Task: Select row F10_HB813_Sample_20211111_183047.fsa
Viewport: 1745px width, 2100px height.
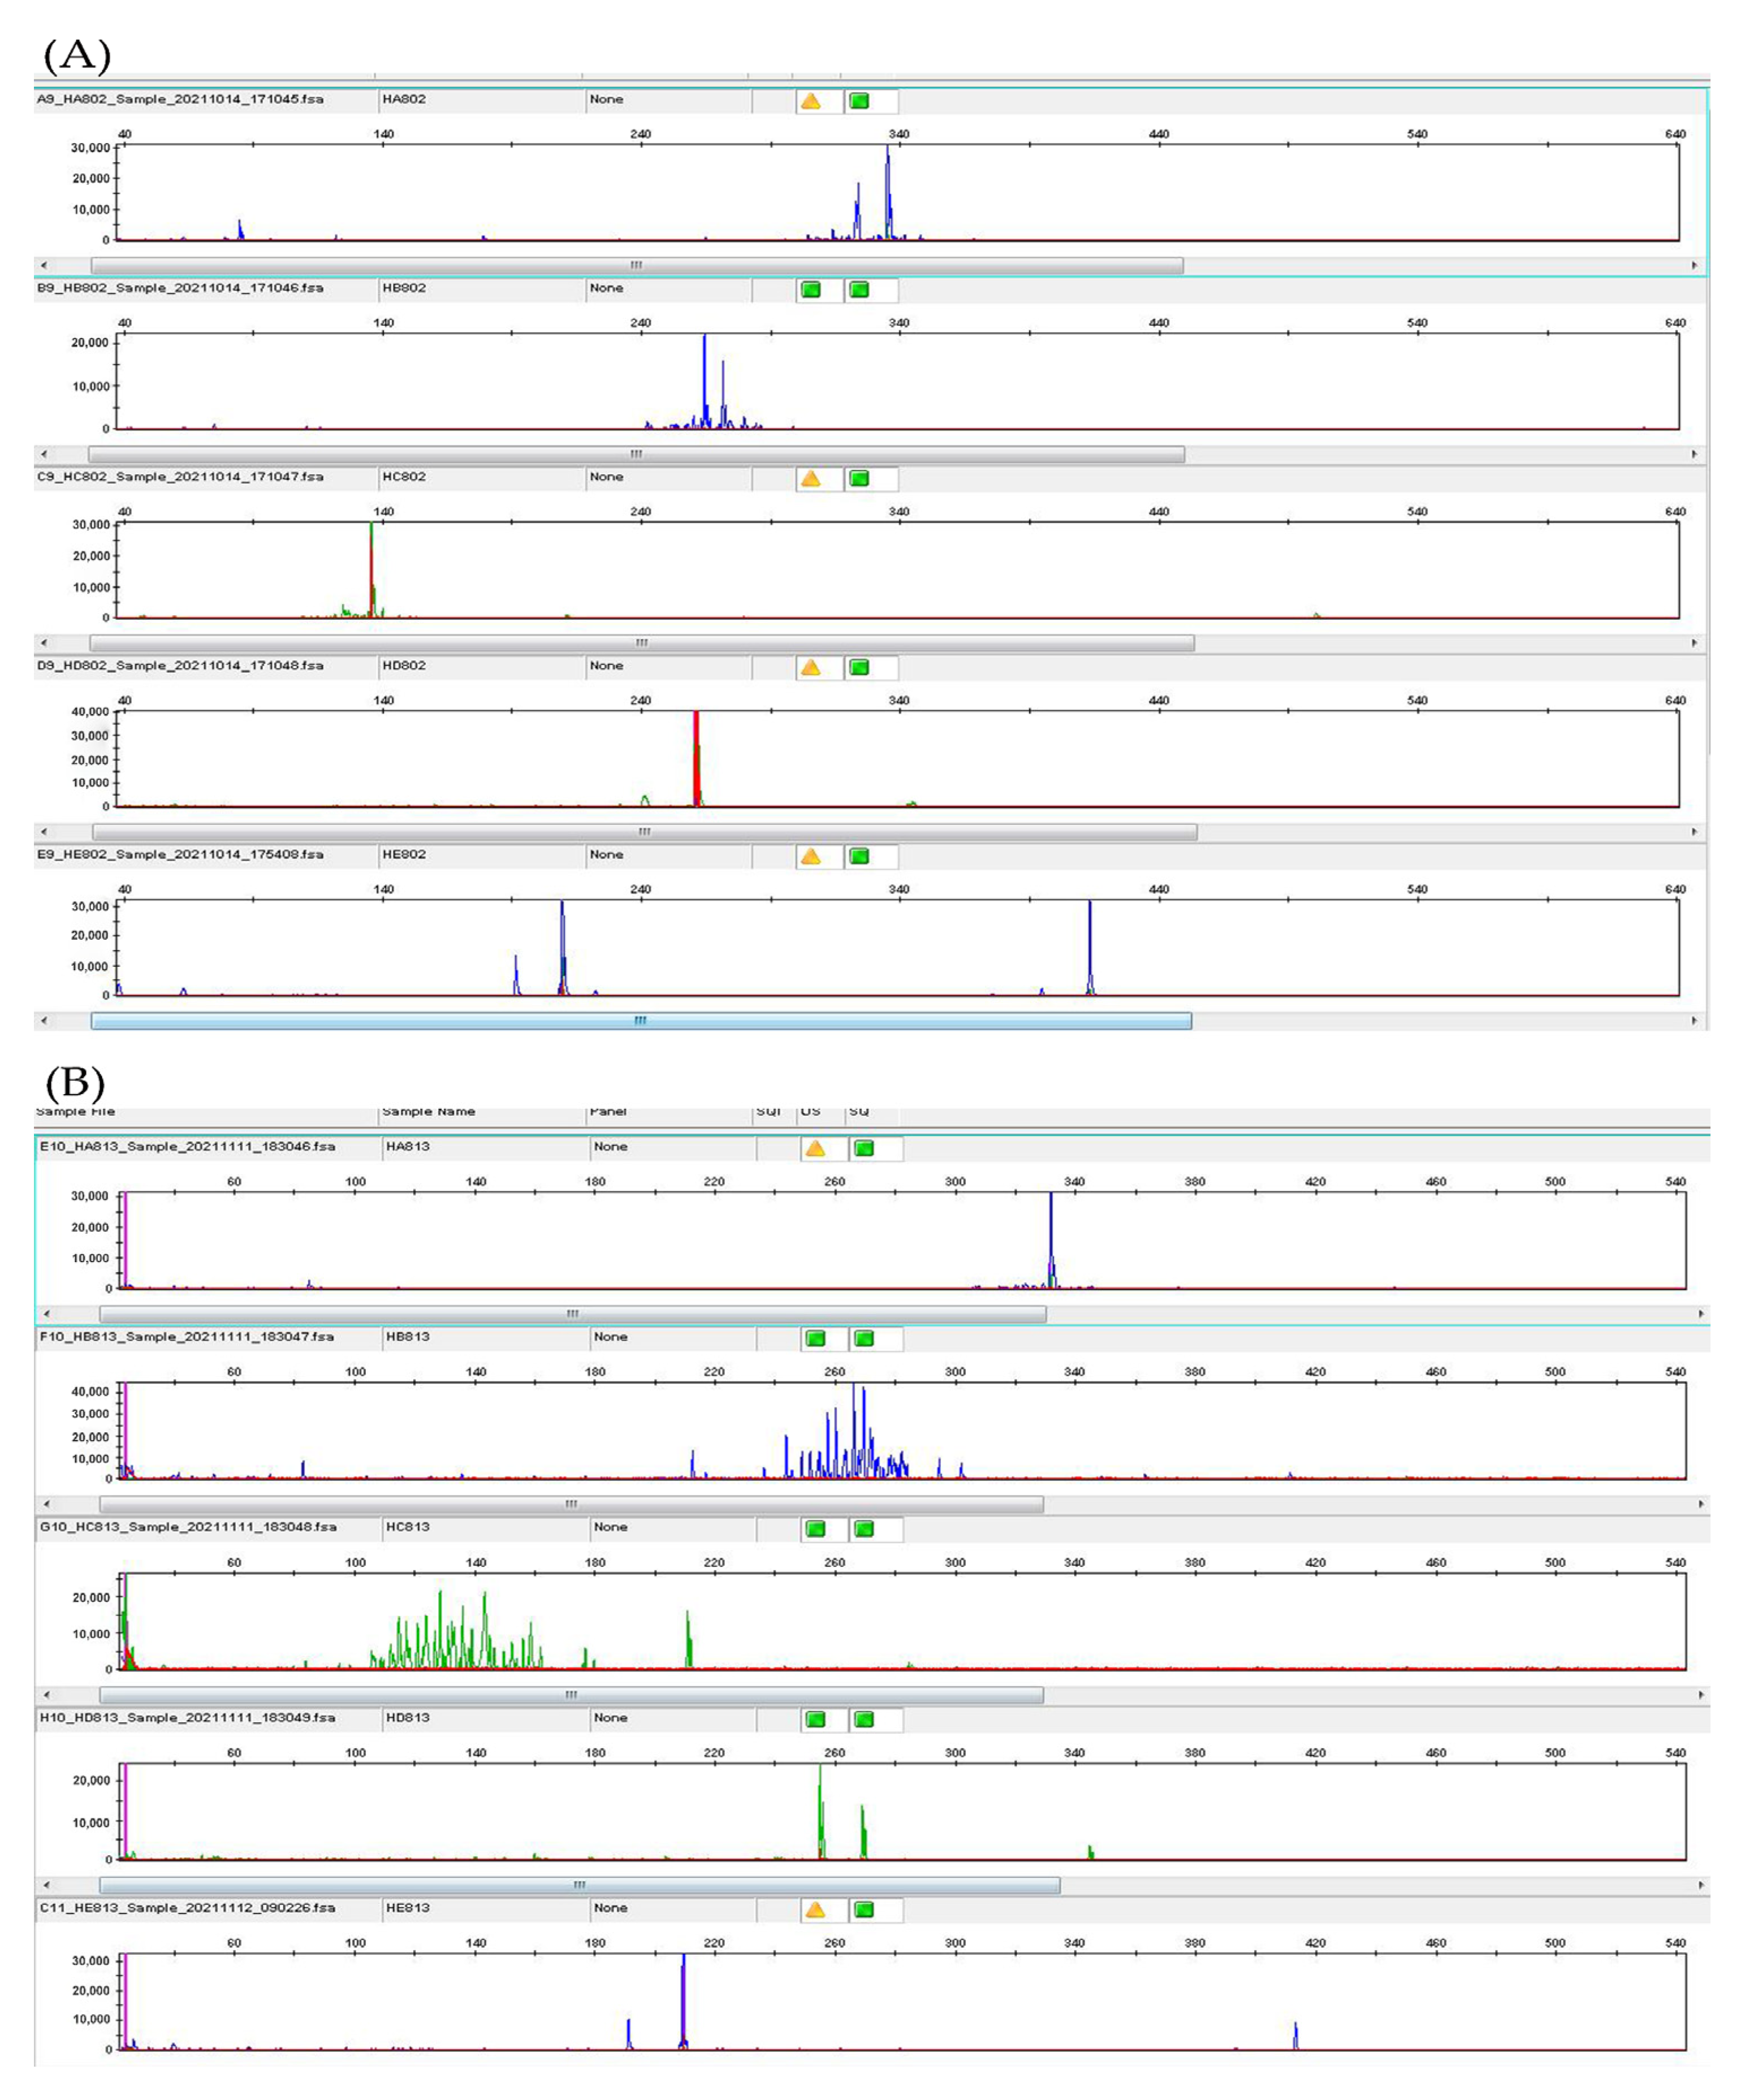Action: (x=186, y=1337)
